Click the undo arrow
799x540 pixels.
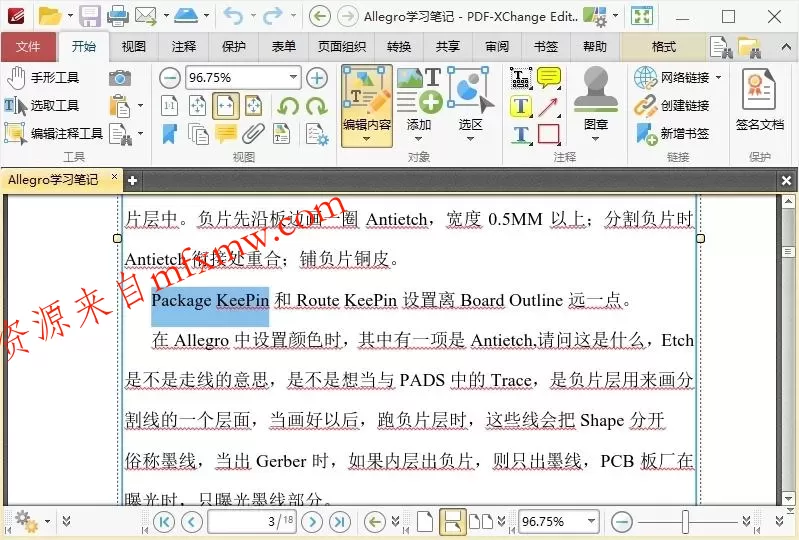pos(233,16)
